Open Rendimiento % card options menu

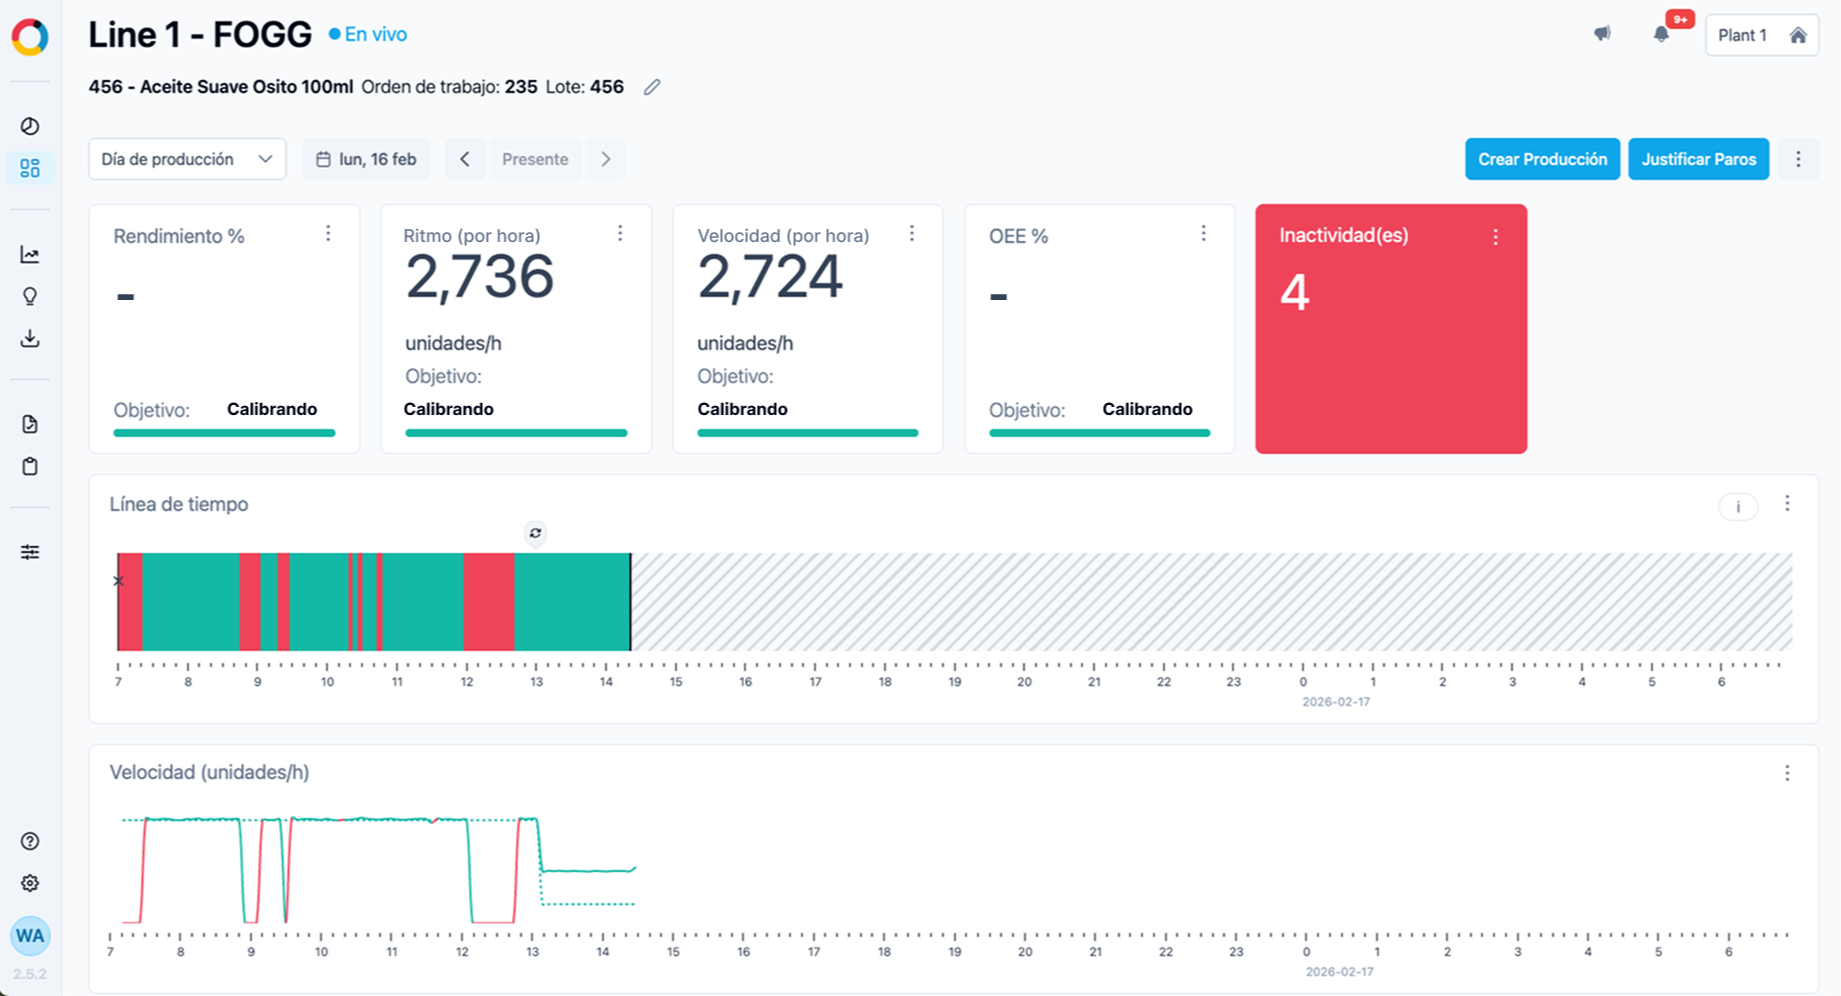tap(328, 233)
